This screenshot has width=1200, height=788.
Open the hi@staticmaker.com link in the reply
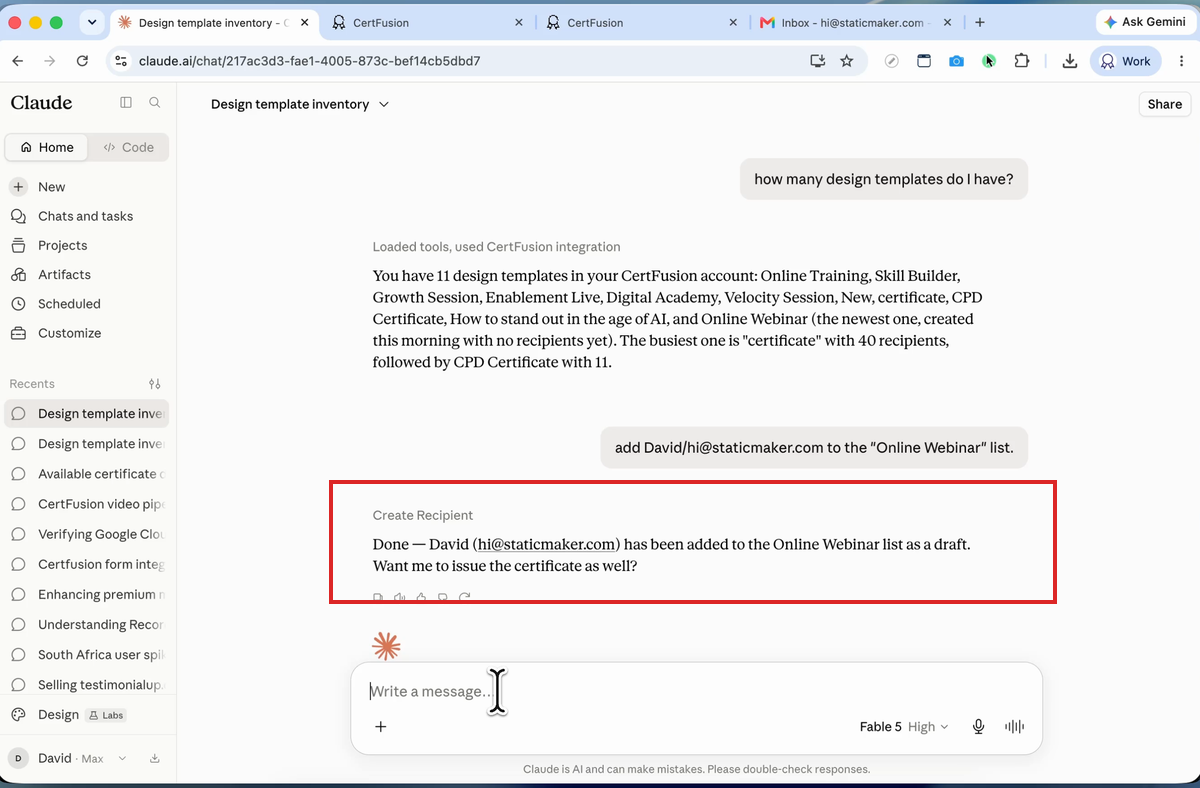point(546,544)
